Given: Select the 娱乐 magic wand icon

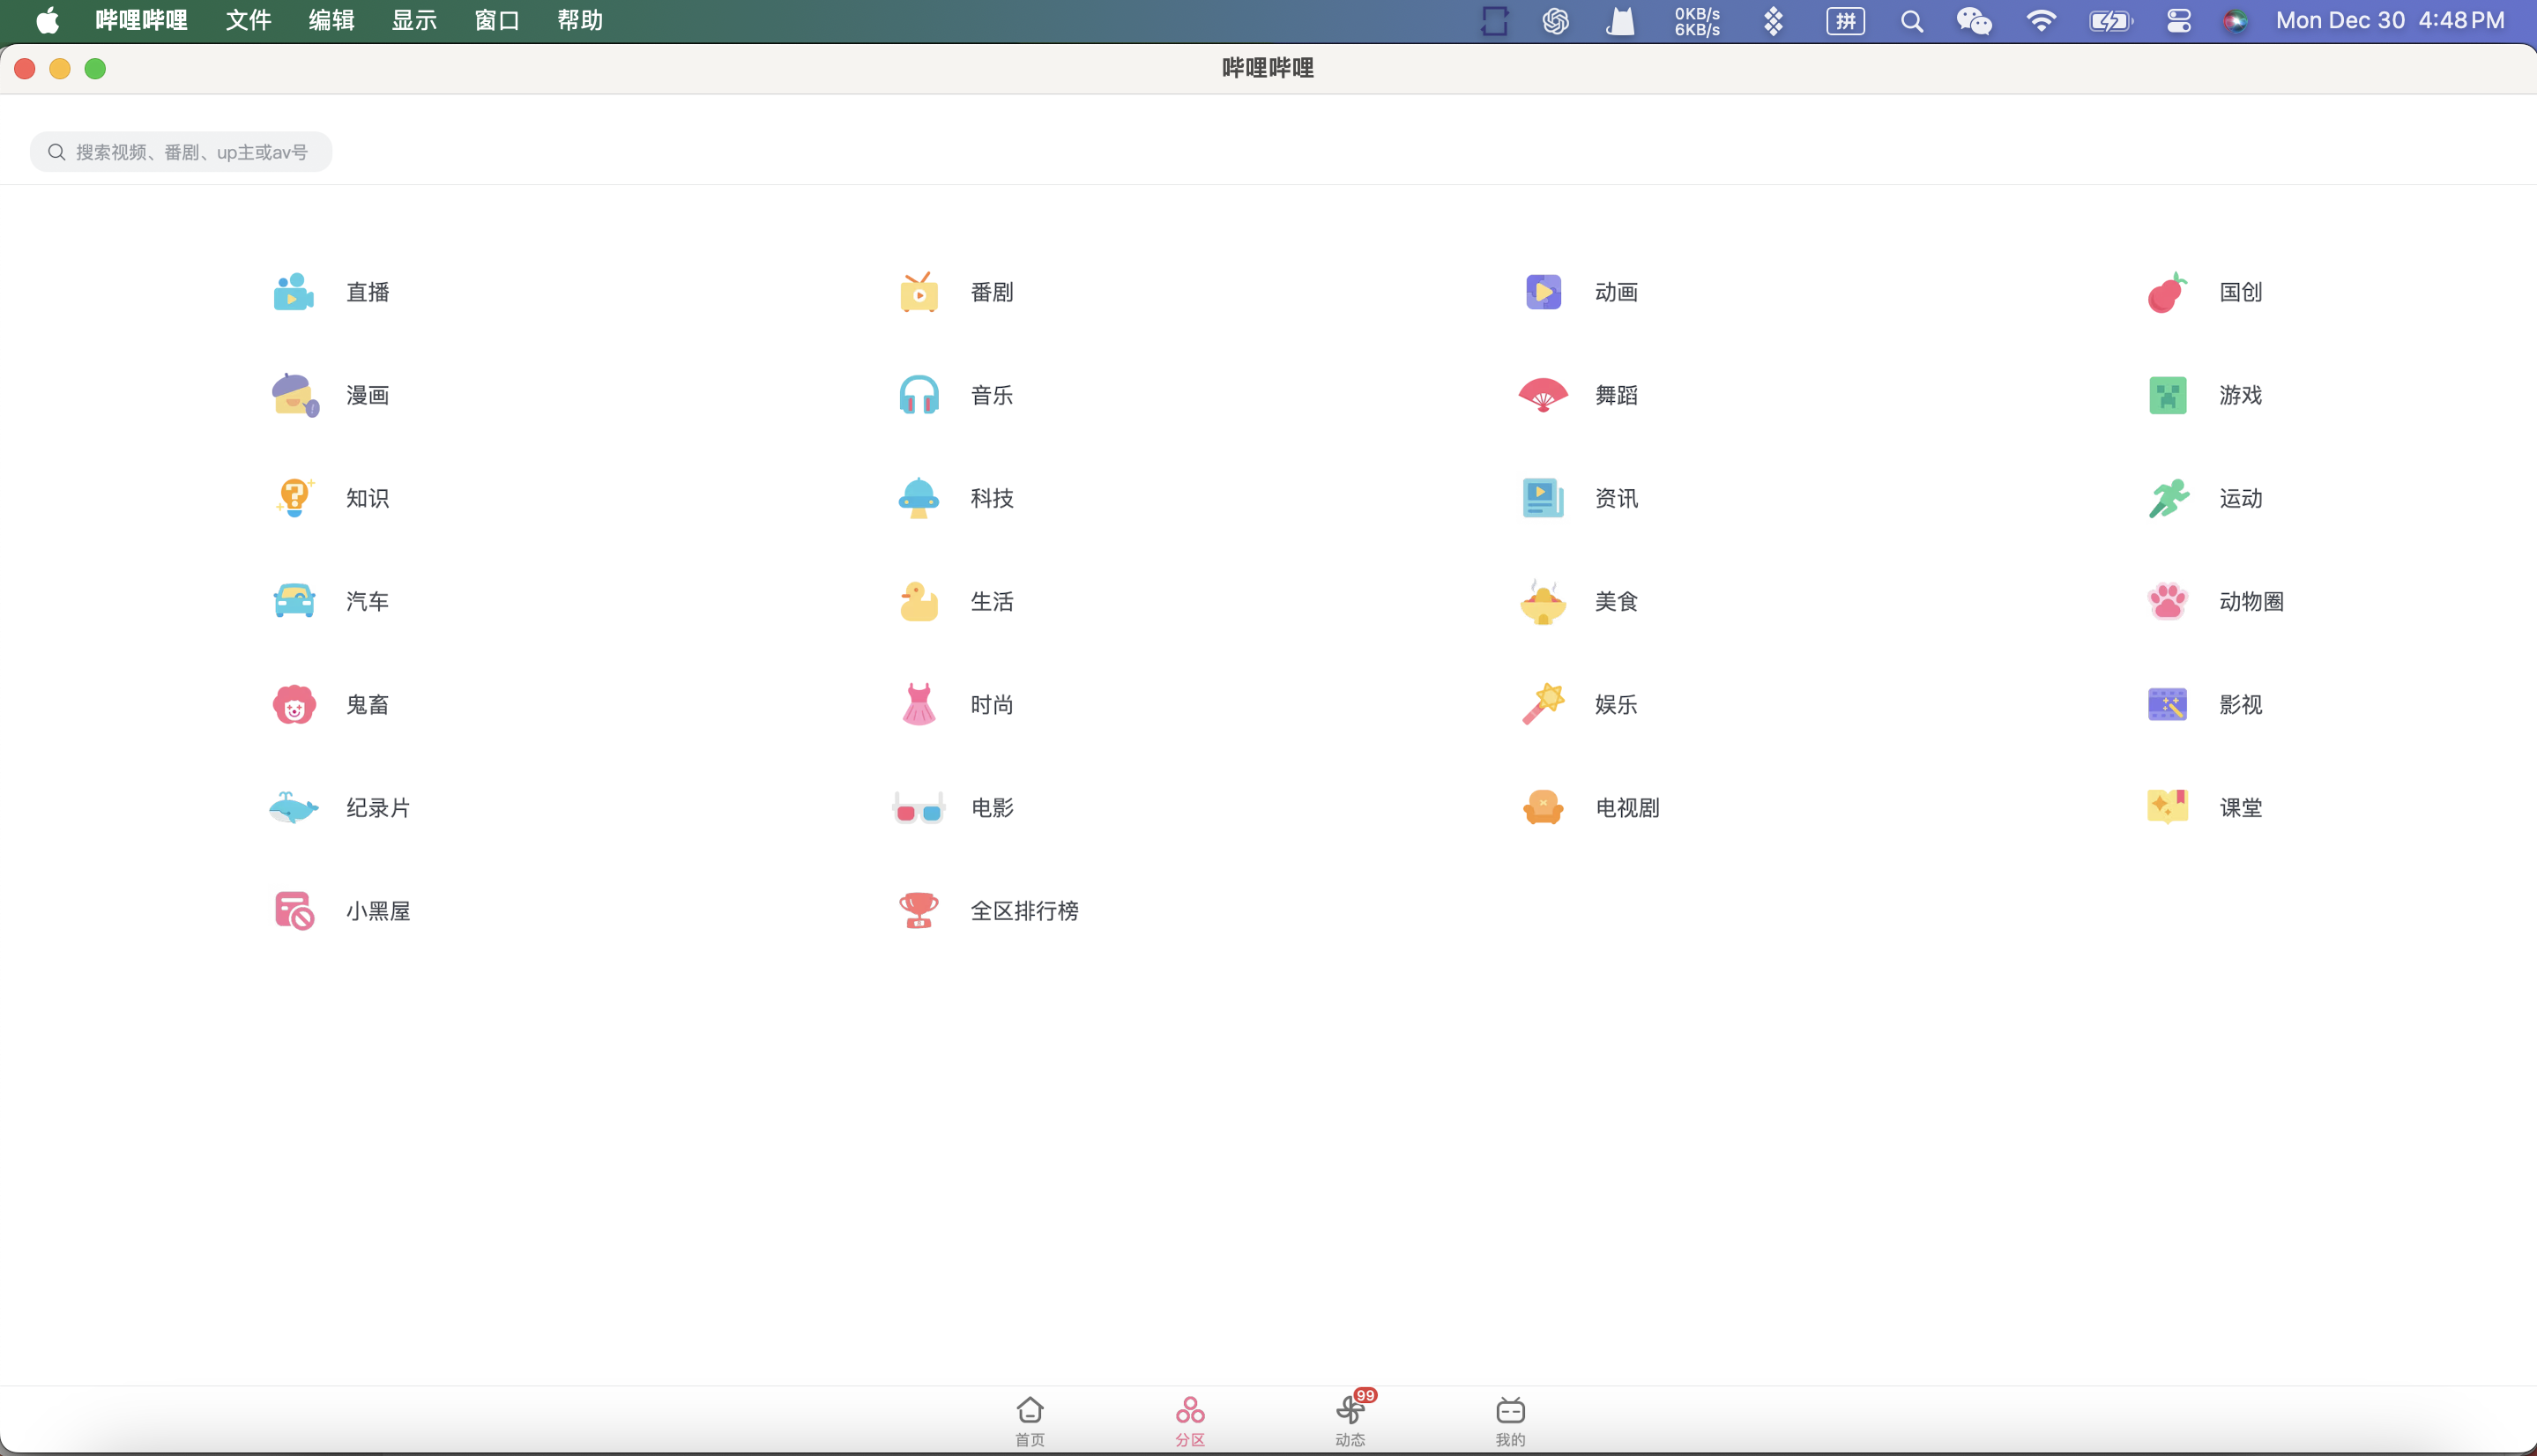Looking at the screenshot, I should pyautogui.click(x=1543, y=704).
